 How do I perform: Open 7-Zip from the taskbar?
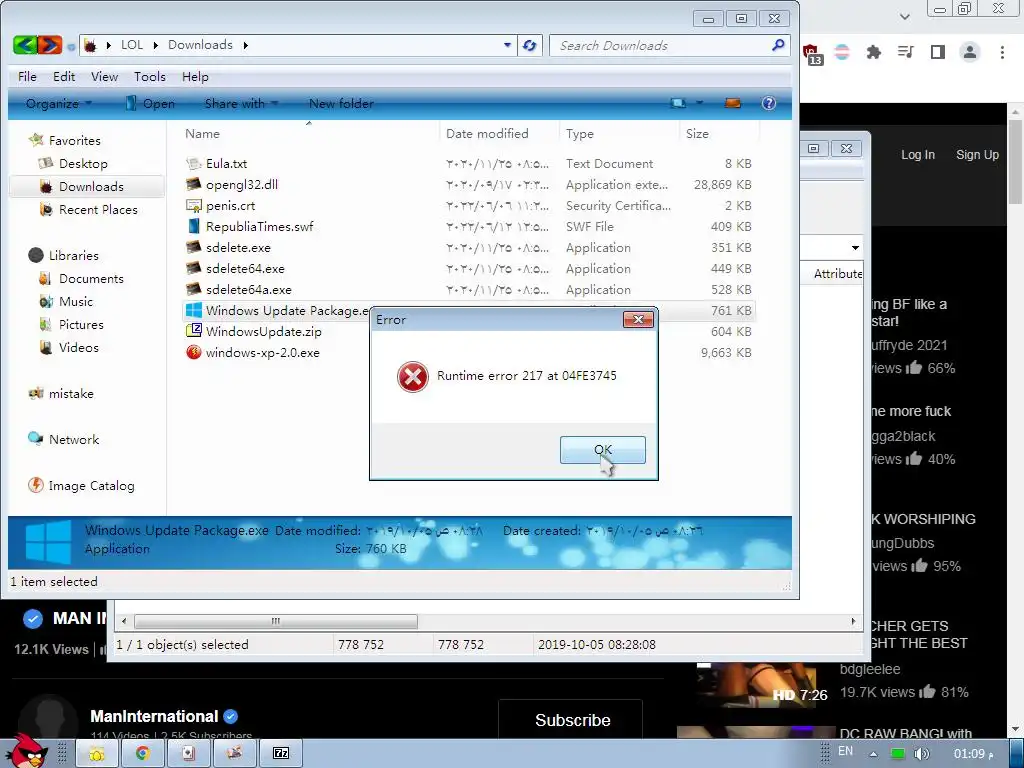click(x=281, y=754)
